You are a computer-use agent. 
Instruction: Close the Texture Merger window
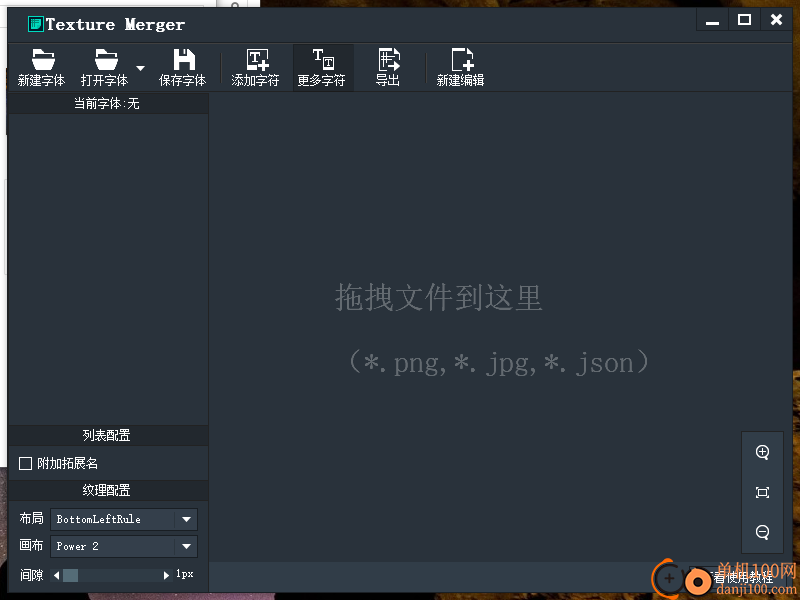tap(777, 20)
